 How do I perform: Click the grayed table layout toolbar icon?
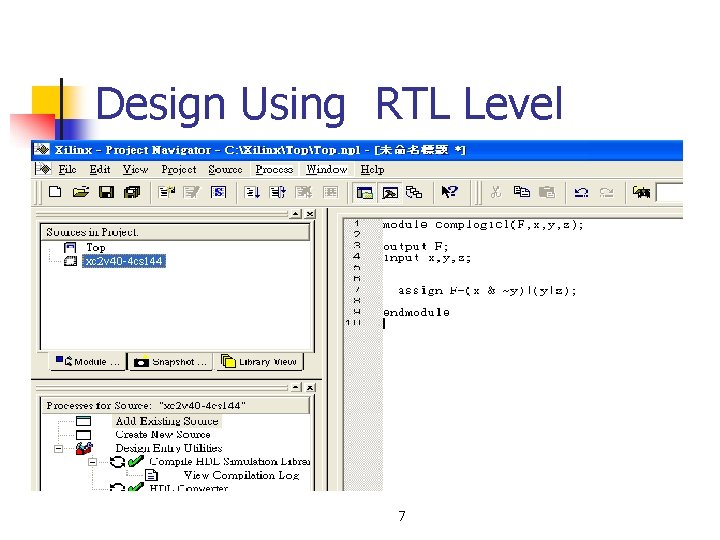(x=330, y=192)
